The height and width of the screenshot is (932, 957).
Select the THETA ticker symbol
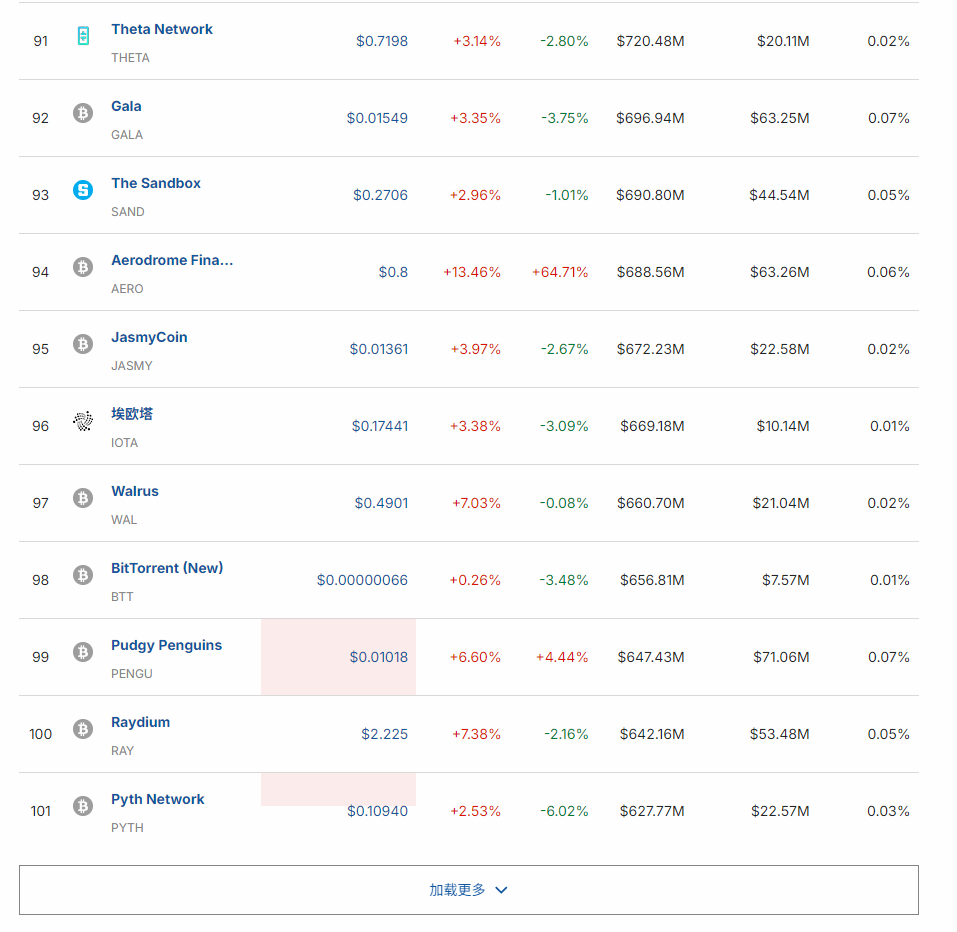130,57
